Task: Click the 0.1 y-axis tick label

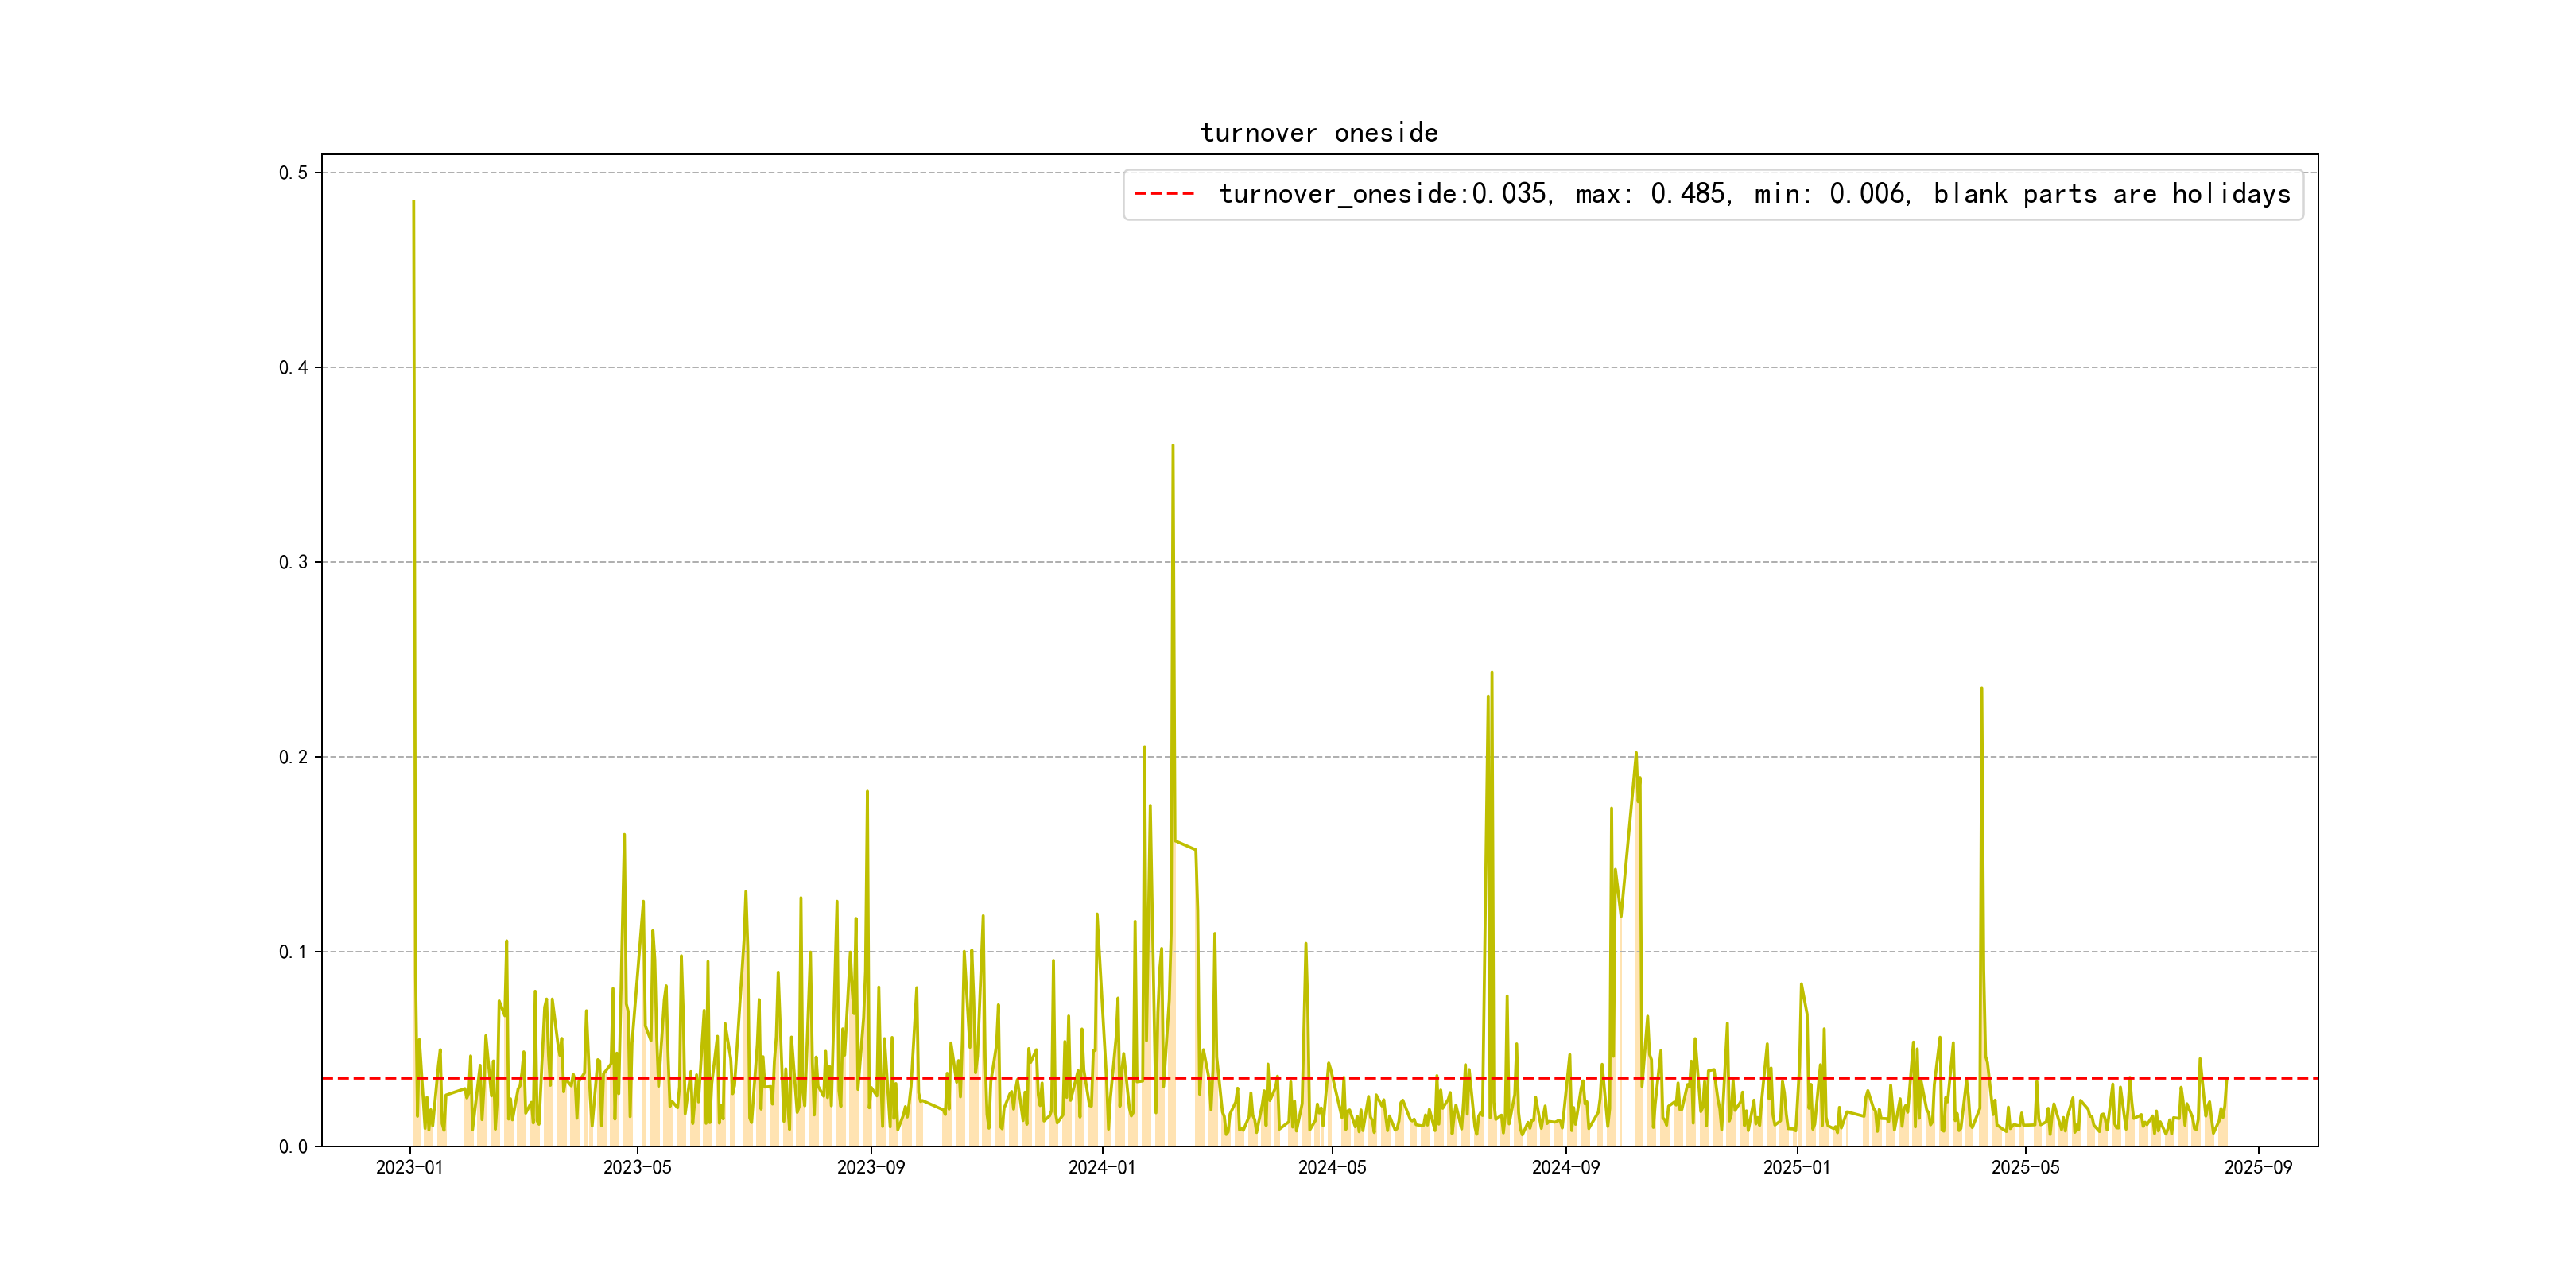Action: point(293,952)
